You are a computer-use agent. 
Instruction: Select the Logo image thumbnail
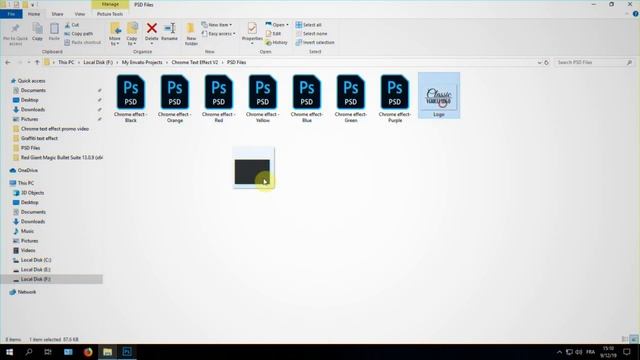[439, 96]
